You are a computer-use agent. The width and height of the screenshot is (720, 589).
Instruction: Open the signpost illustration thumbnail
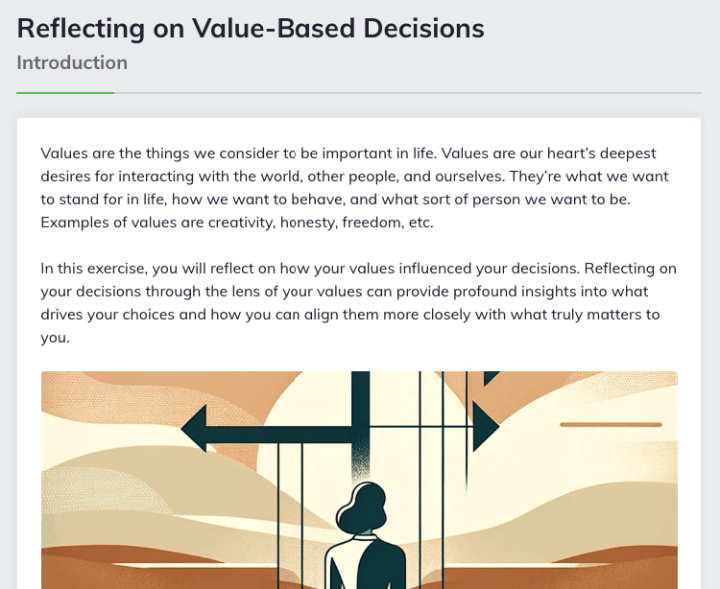coord(359,480)
